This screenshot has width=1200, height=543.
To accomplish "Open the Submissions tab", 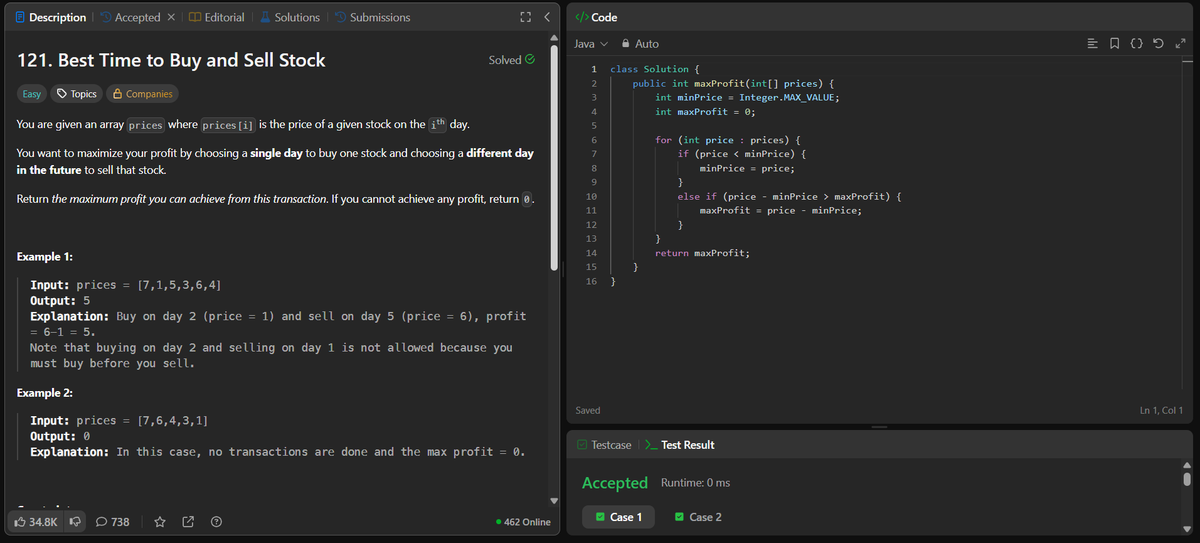I will pyautogui.click(x=372, y=17).
